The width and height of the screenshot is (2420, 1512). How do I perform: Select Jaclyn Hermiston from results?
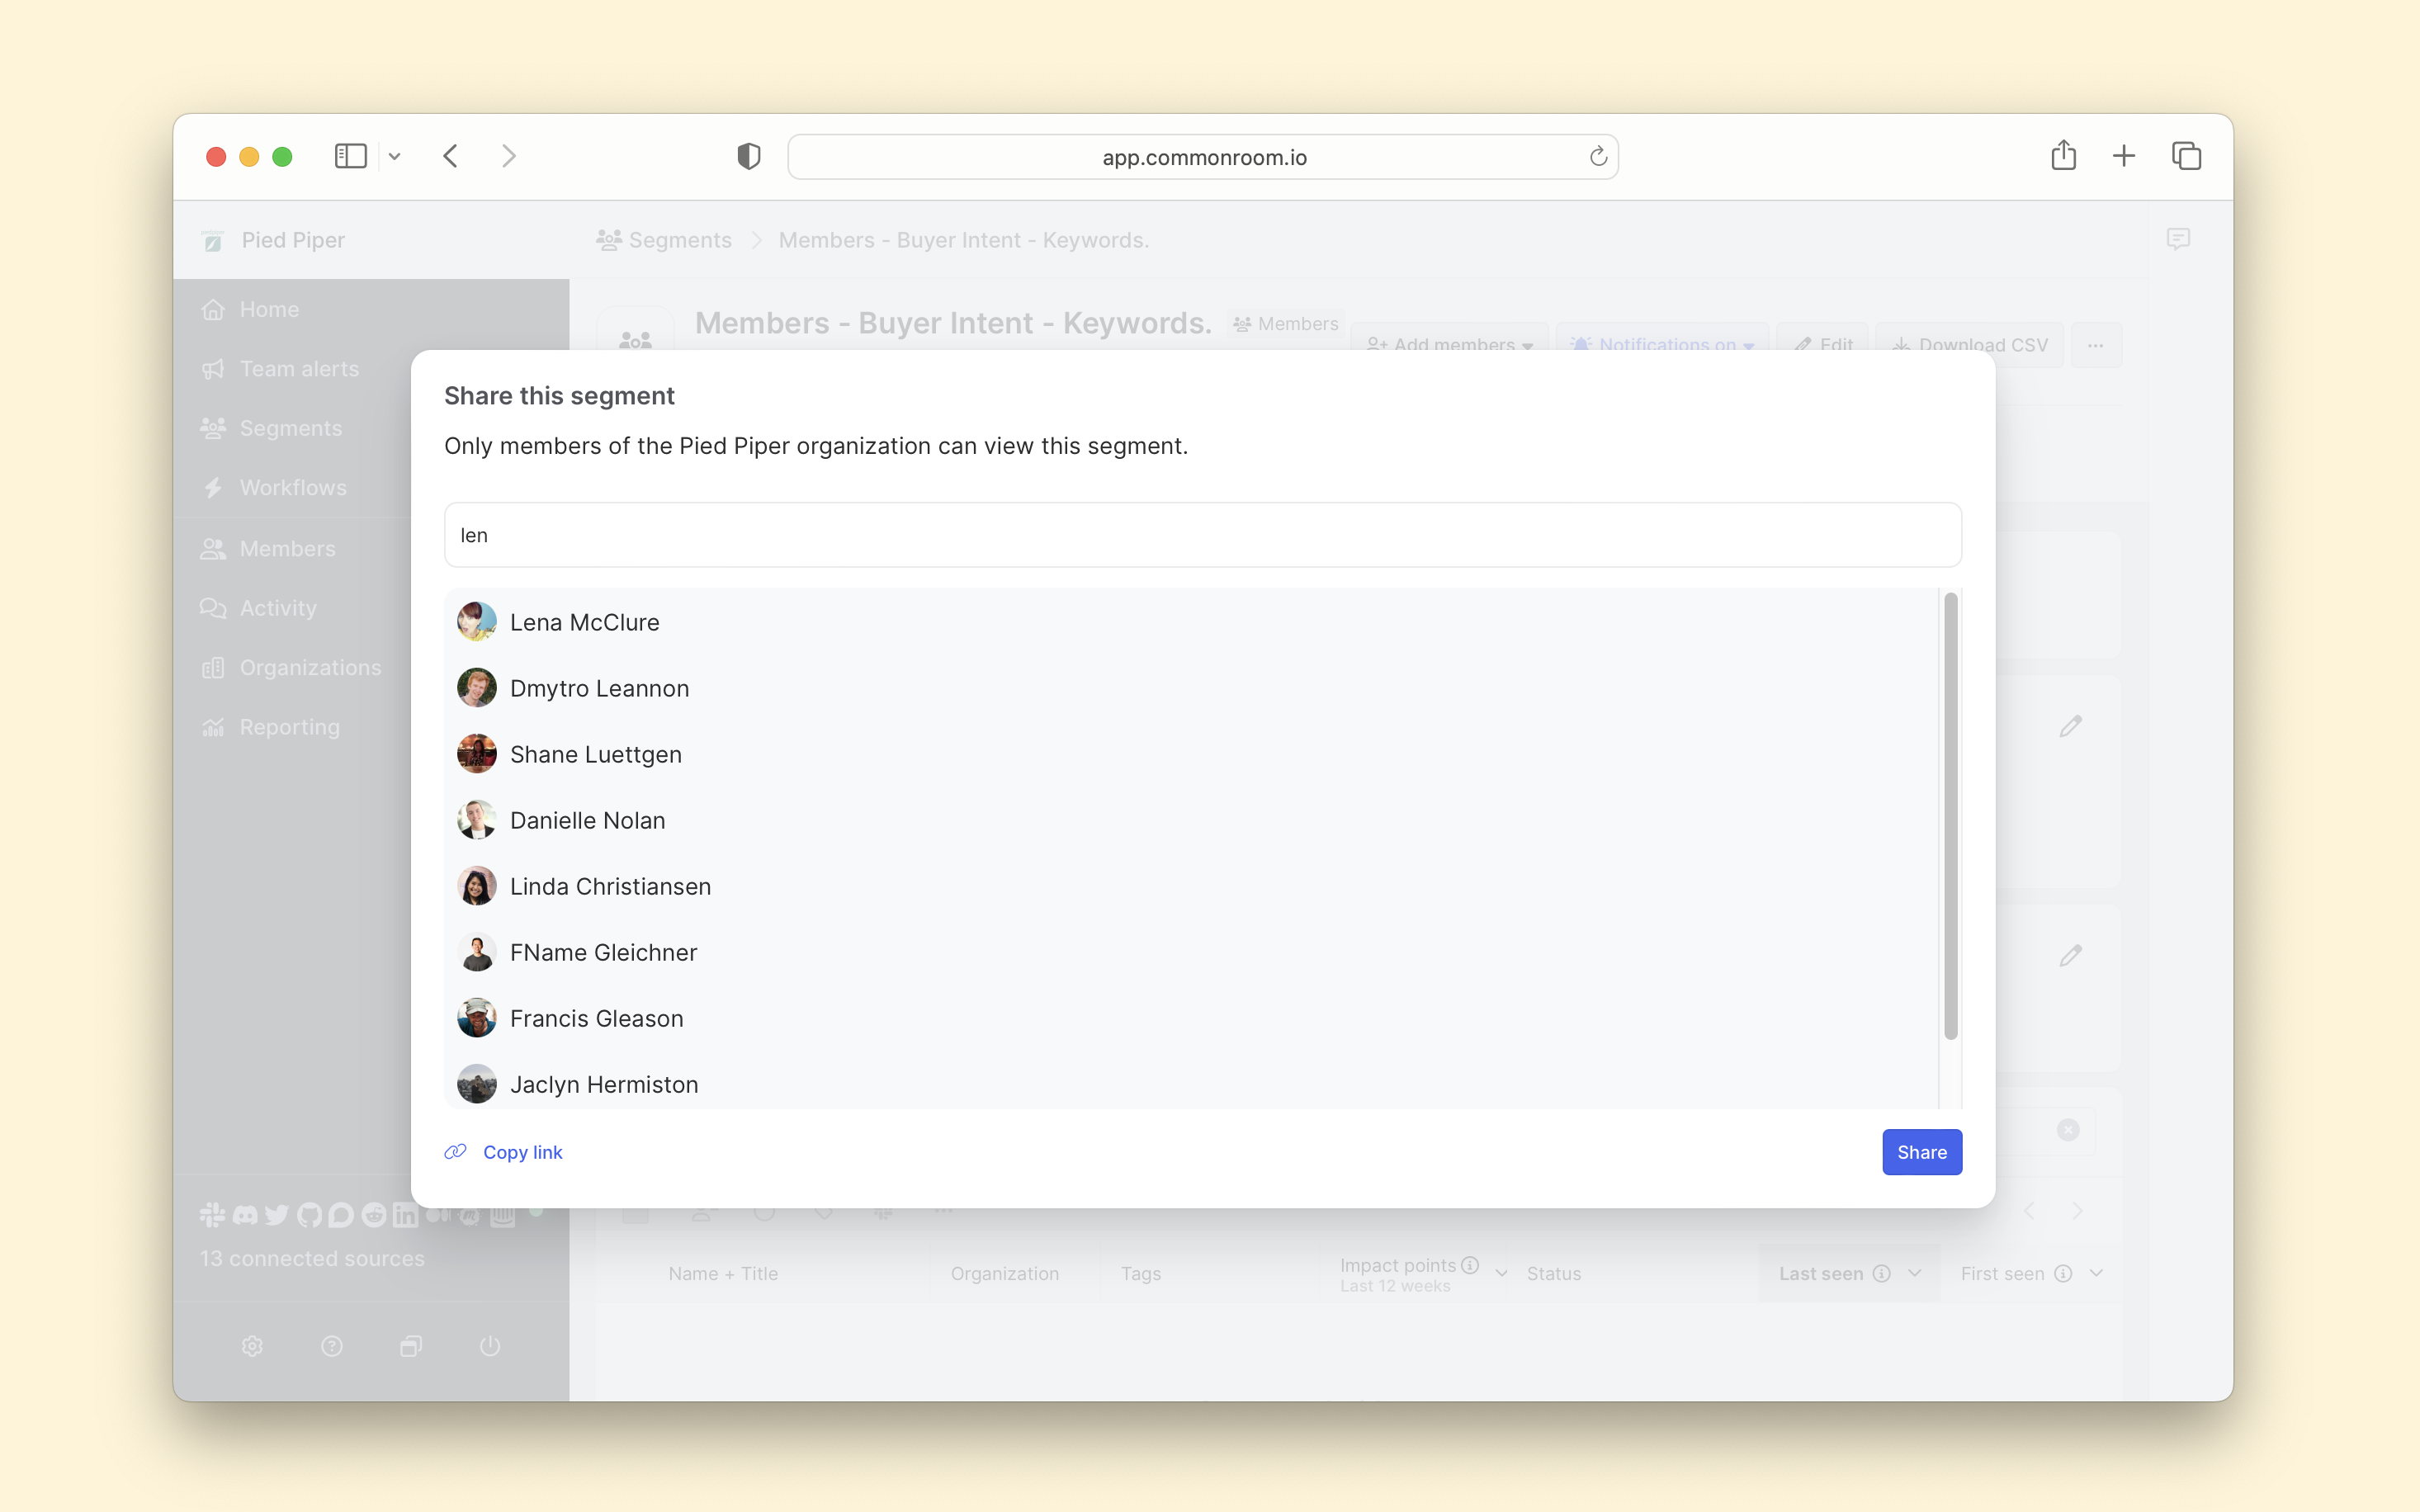tap(603, 1084)
